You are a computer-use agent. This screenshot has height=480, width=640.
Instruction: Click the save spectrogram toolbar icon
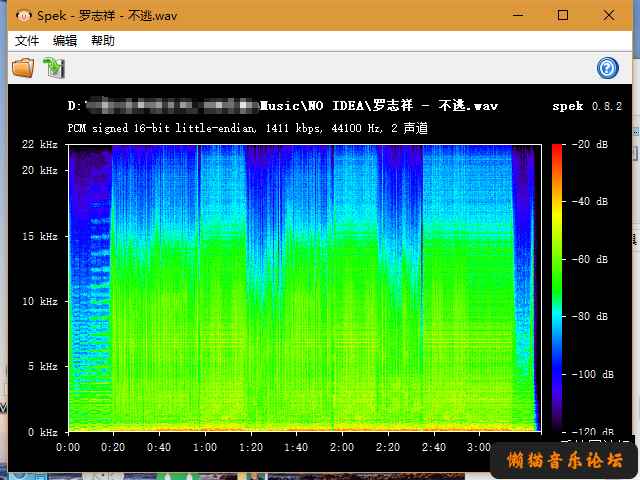(x=54, y=68)
